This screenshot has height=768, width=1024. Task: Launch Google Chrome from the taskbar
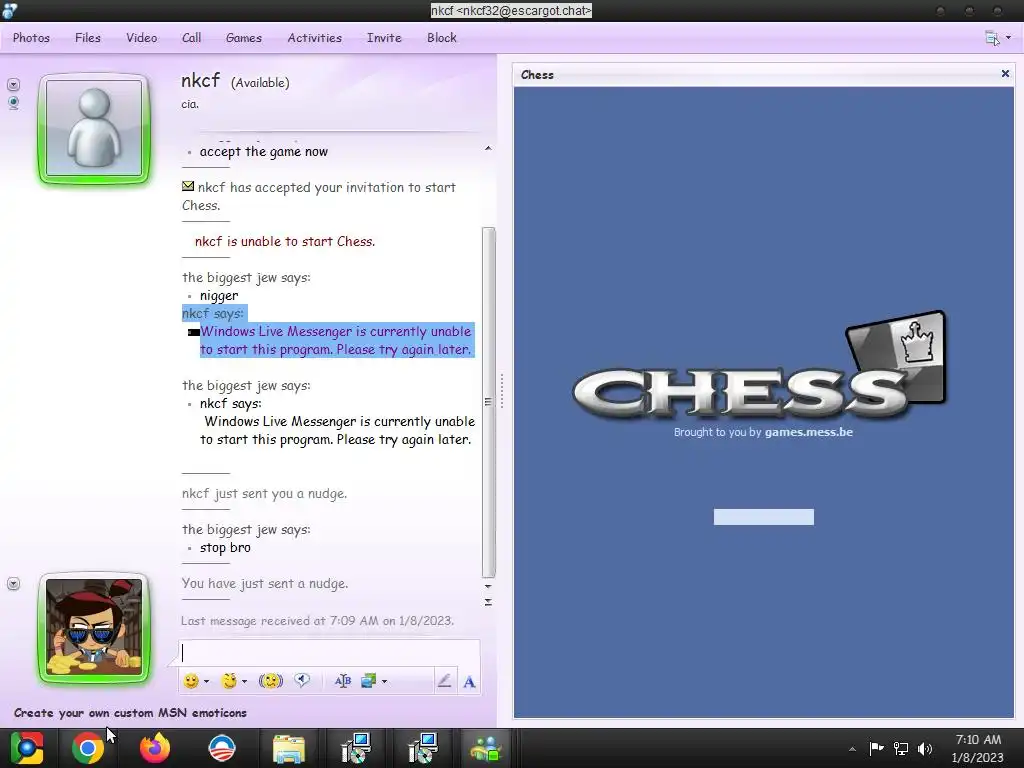[88, 748]
